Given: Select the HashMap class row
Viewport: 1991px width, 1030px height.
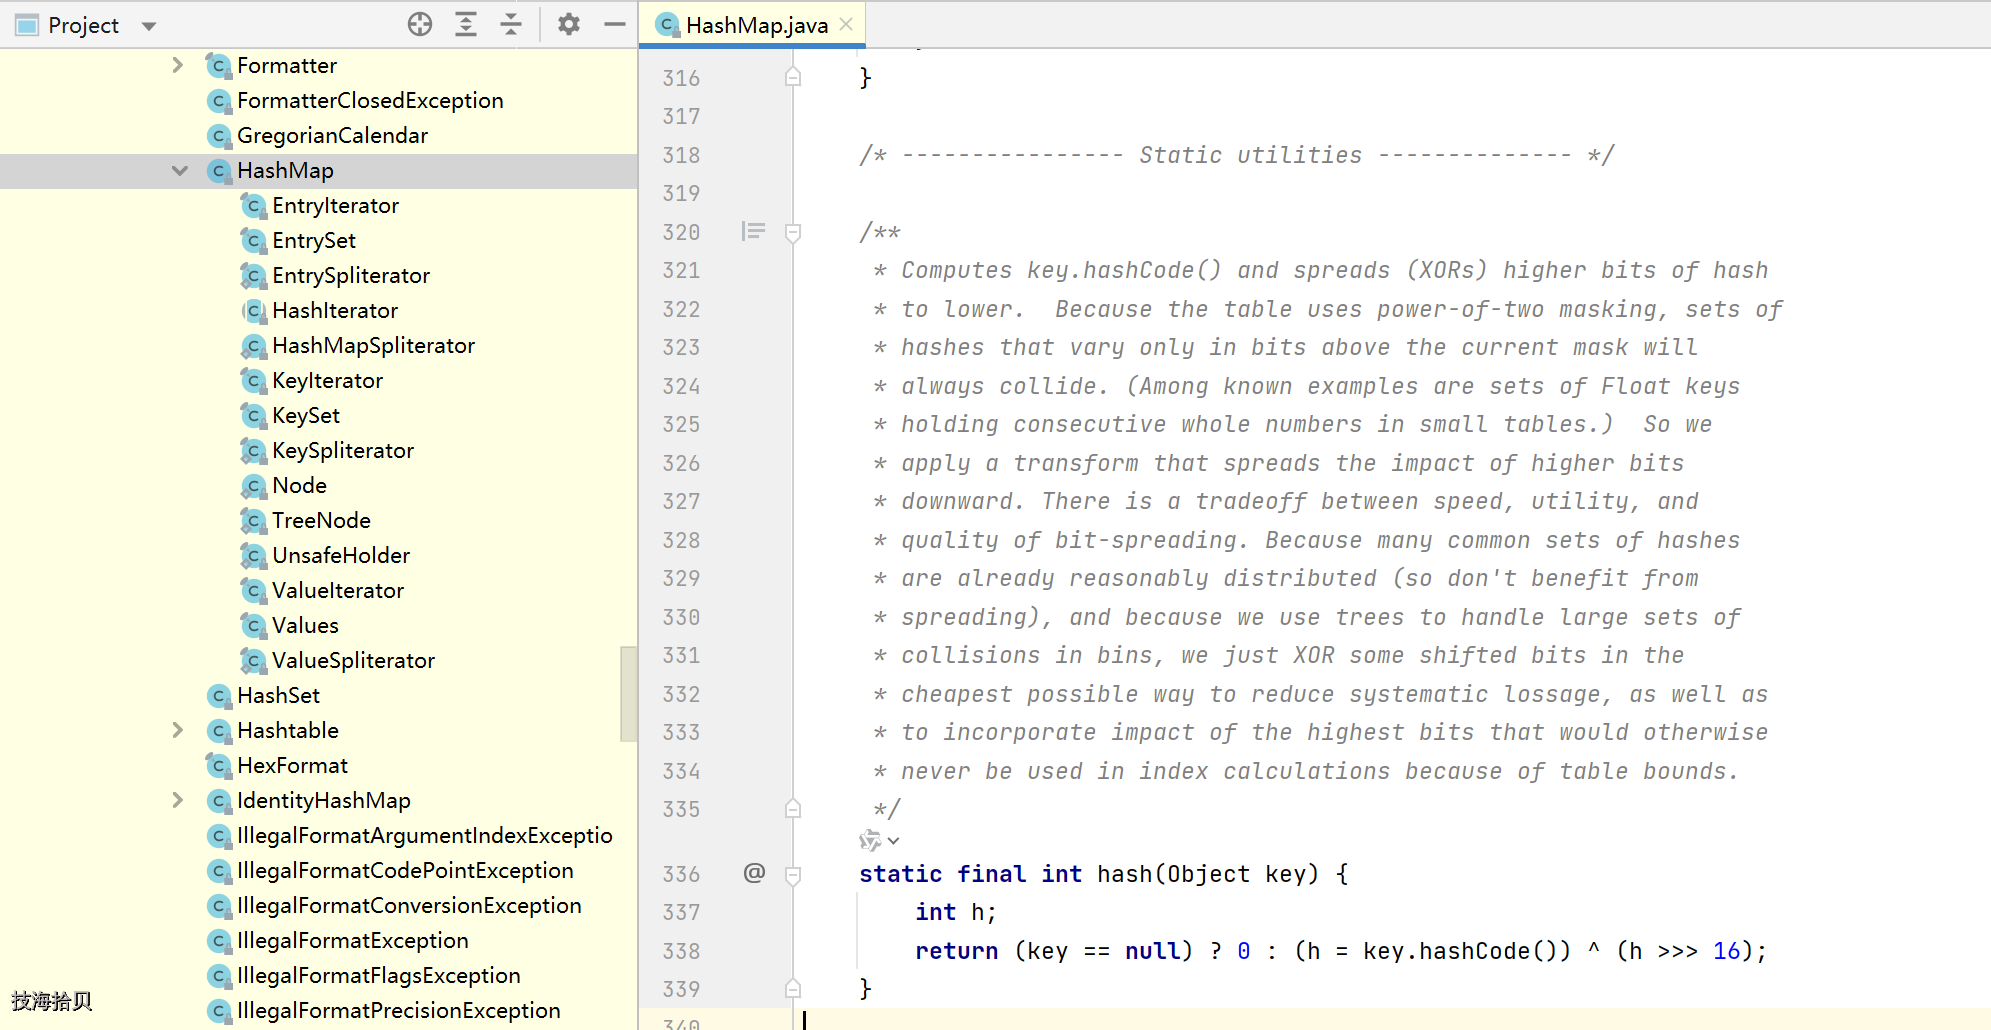Looking at the screenshot, I should tap(318, 170).
